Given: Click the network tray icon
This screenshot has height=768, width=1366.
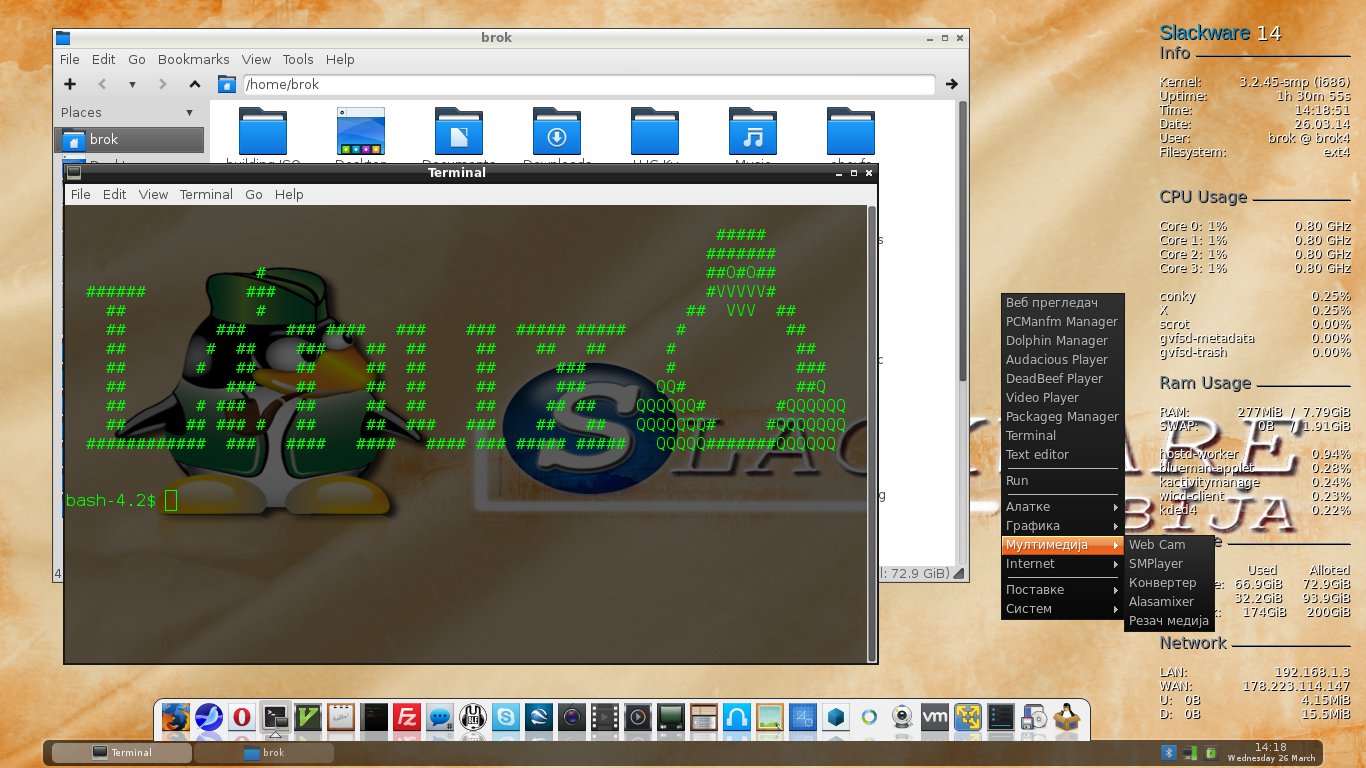Looking at the screenshot, I should coord(1189,752).
